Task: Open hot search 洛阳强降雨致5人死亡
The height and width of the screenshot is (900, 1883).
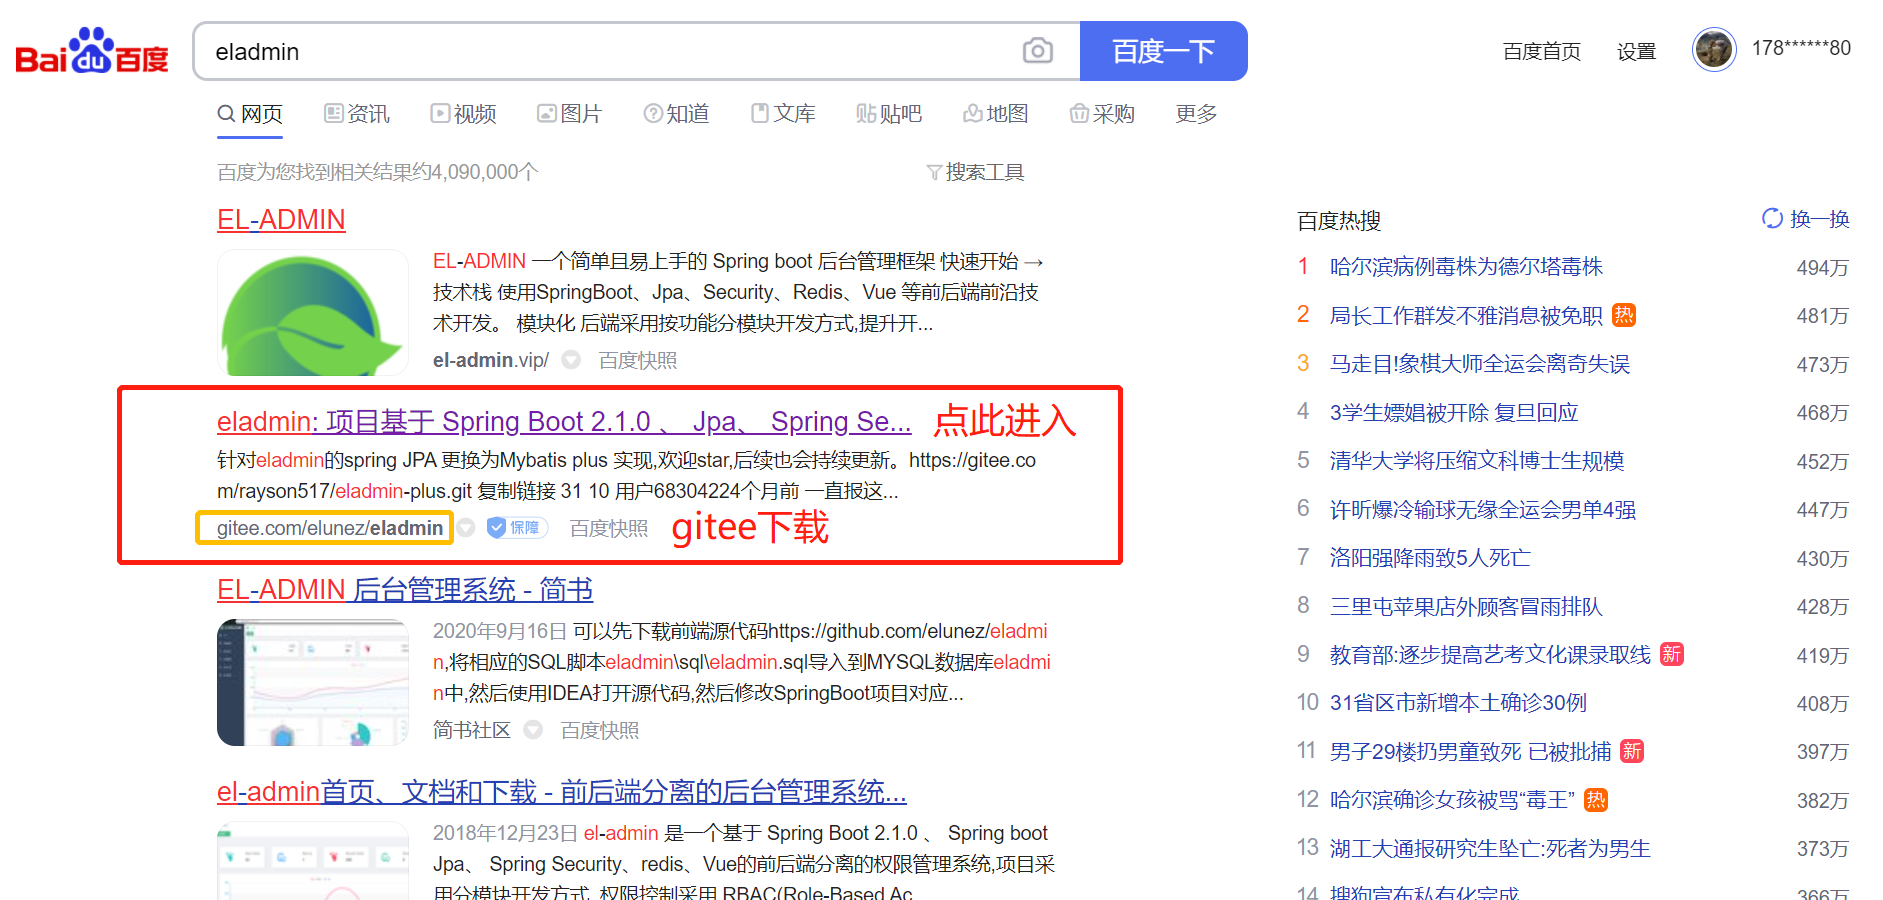Action: [x=1430, y=558]
